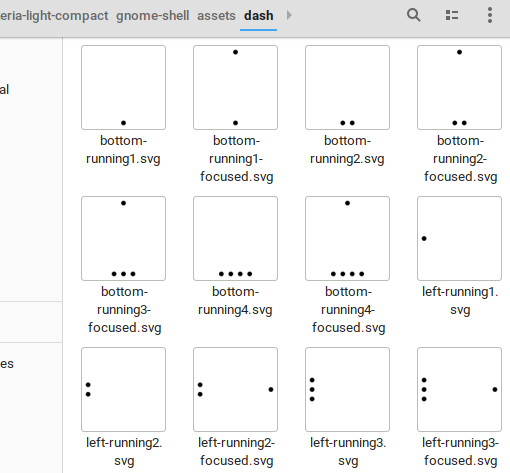Select left-running2.svg thumbnail
Viewport: 510px width, 473px height.
pos(123,389)
